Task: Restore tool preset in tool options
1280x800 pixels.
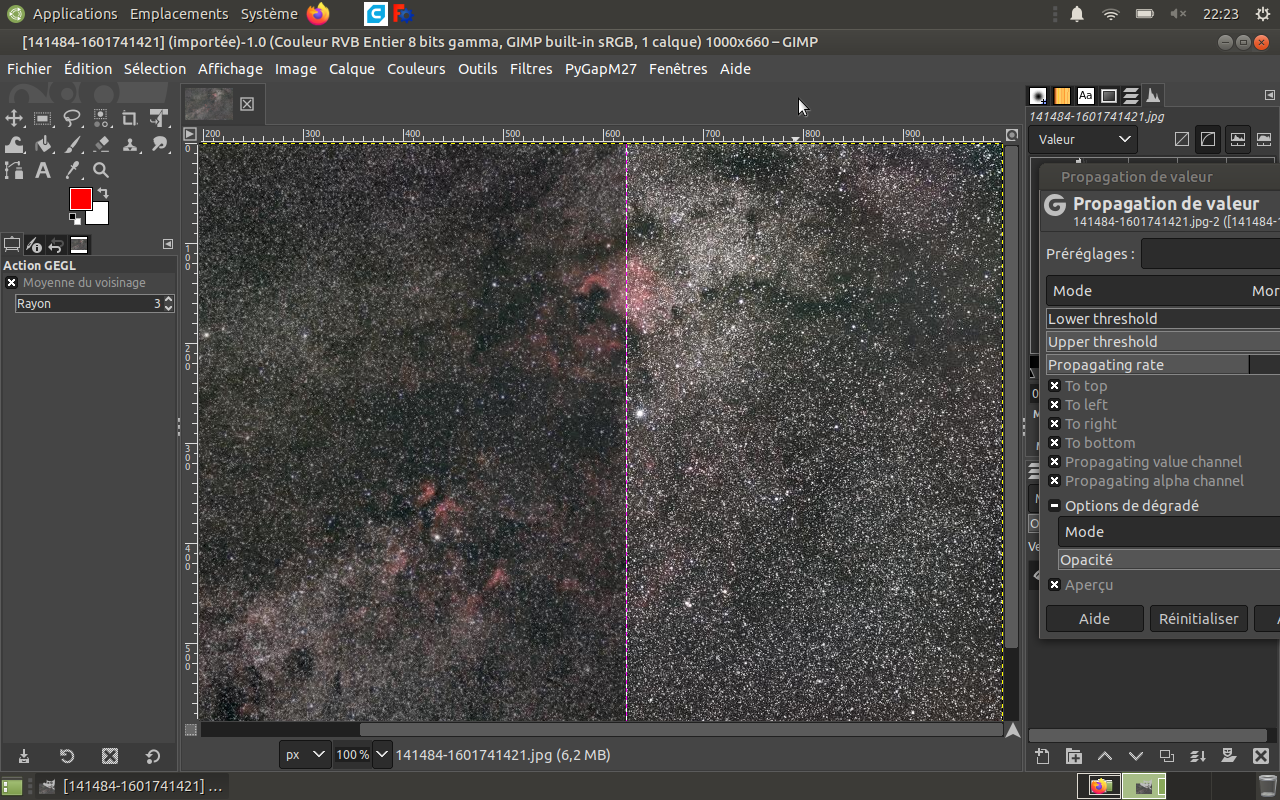Action: 66,756
